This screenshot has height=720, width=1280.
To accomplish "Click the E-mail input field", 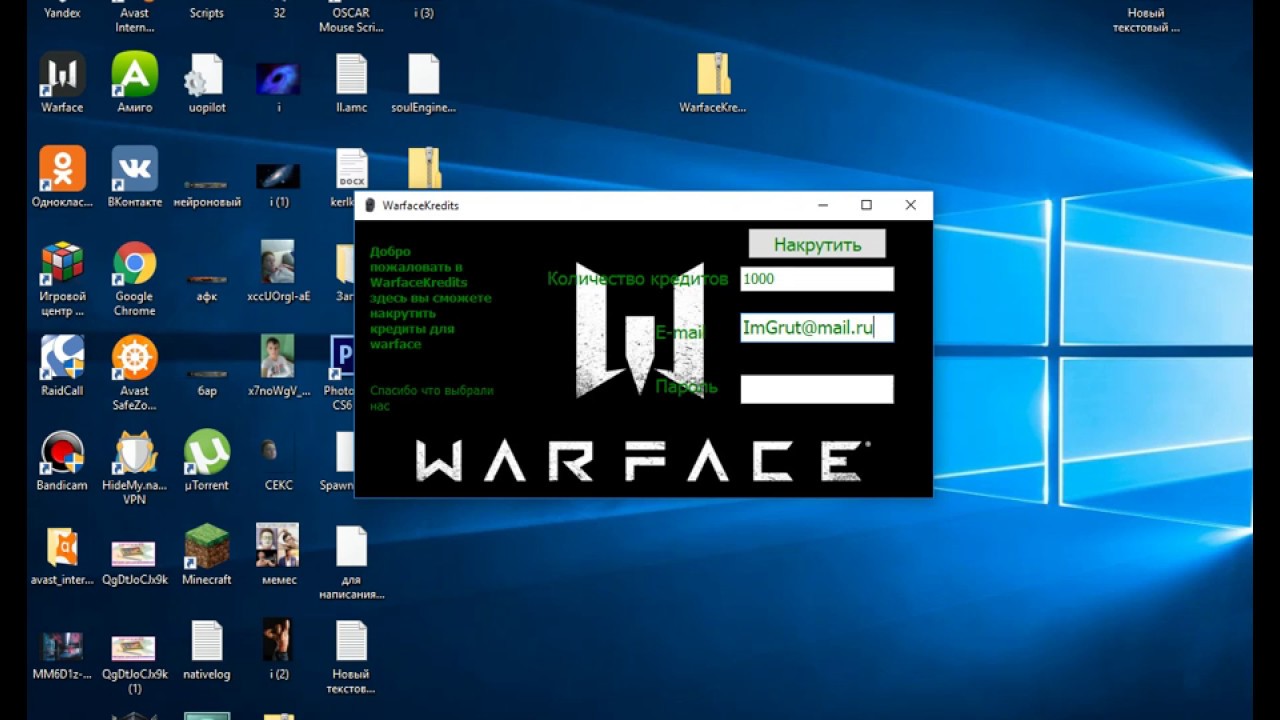I will tap(817, 328).
